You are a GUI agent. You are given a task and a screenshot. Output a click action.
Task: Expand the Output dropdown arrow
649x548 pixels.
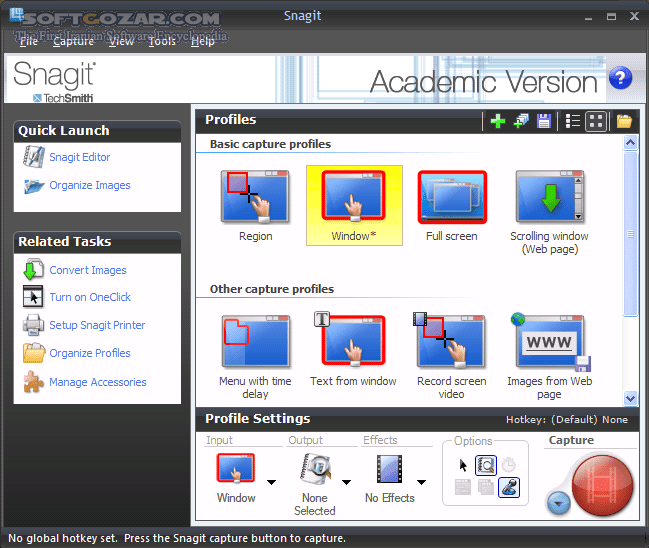click(x=346, y=482)
